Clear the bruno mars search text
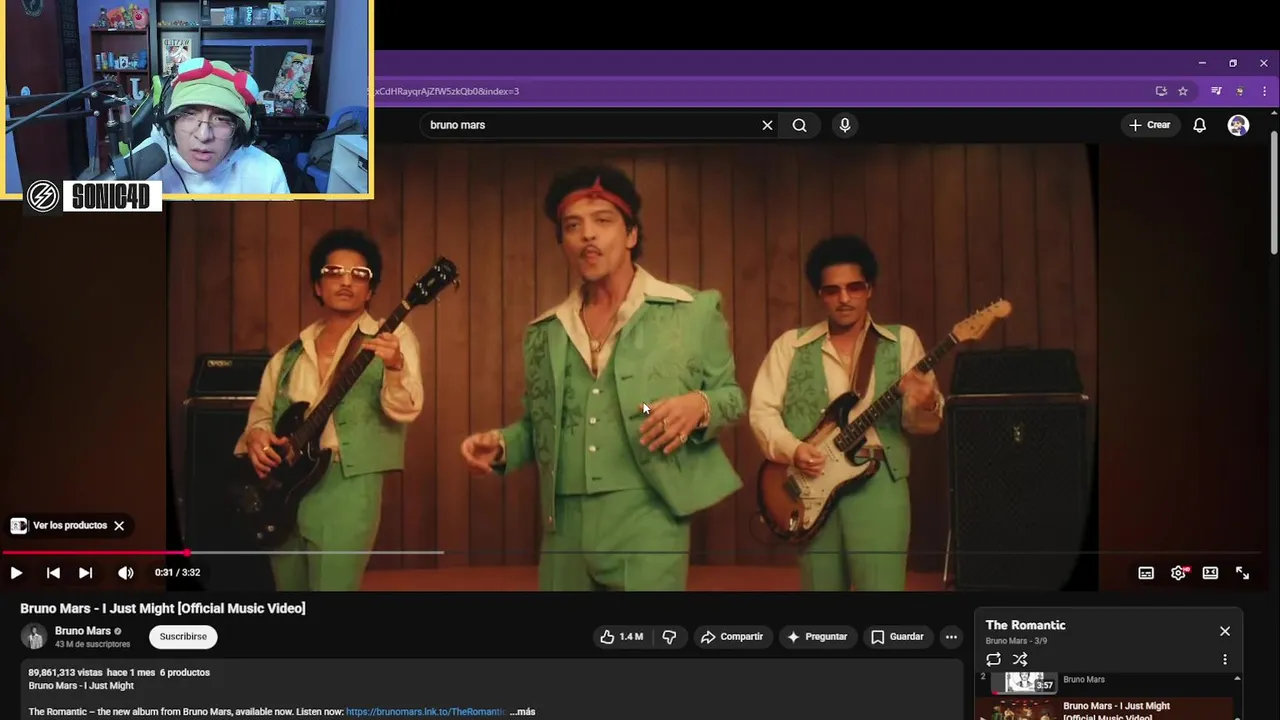This screenshot has height=720, width=1280. (767, 125)
